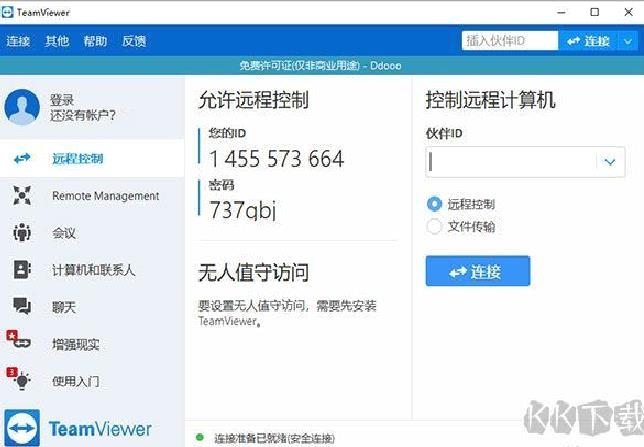Click the 聊天 chat bubble icon

[22, 306]
